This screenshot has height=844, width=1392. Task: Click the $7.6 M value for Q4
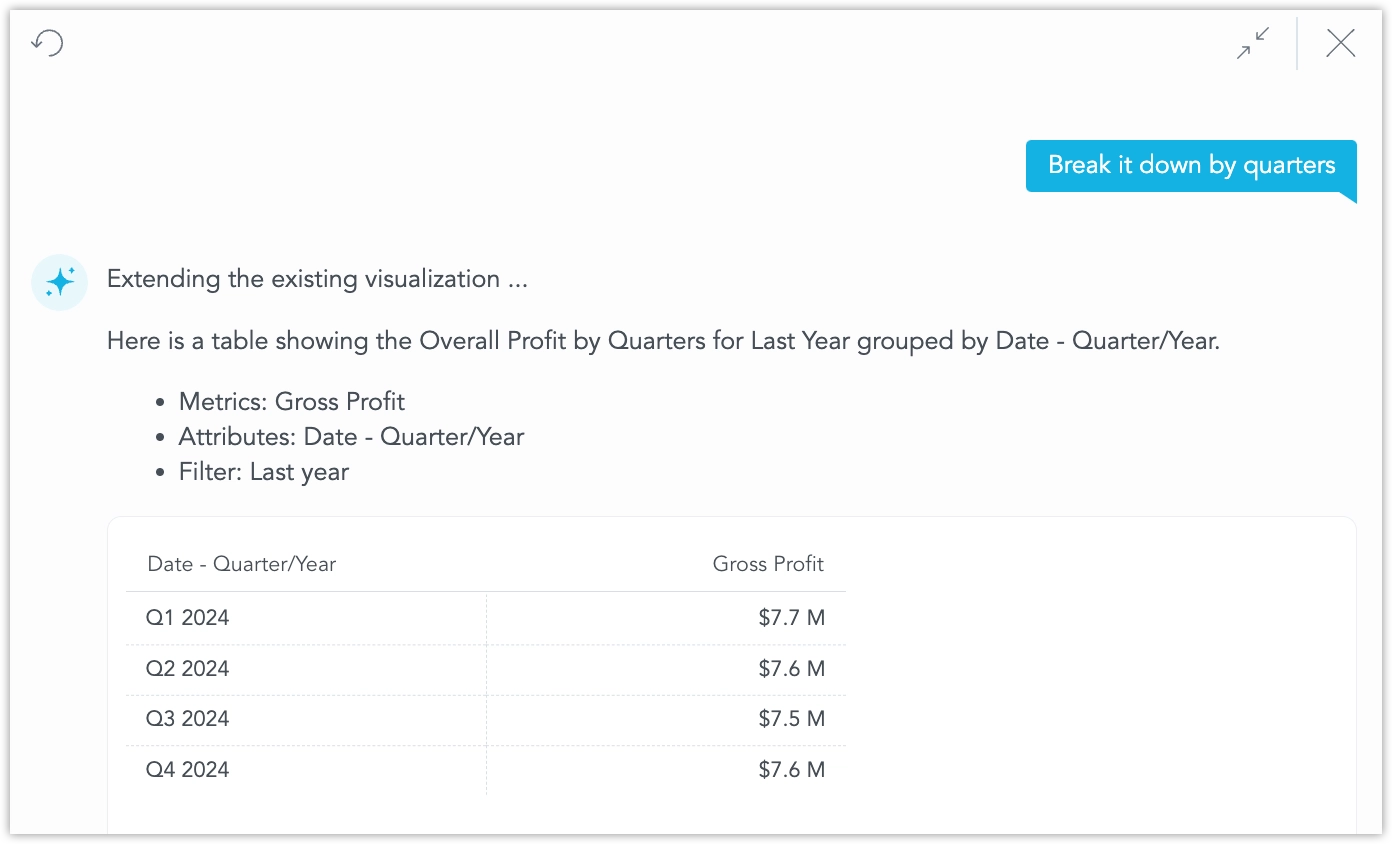pos(791,770)
